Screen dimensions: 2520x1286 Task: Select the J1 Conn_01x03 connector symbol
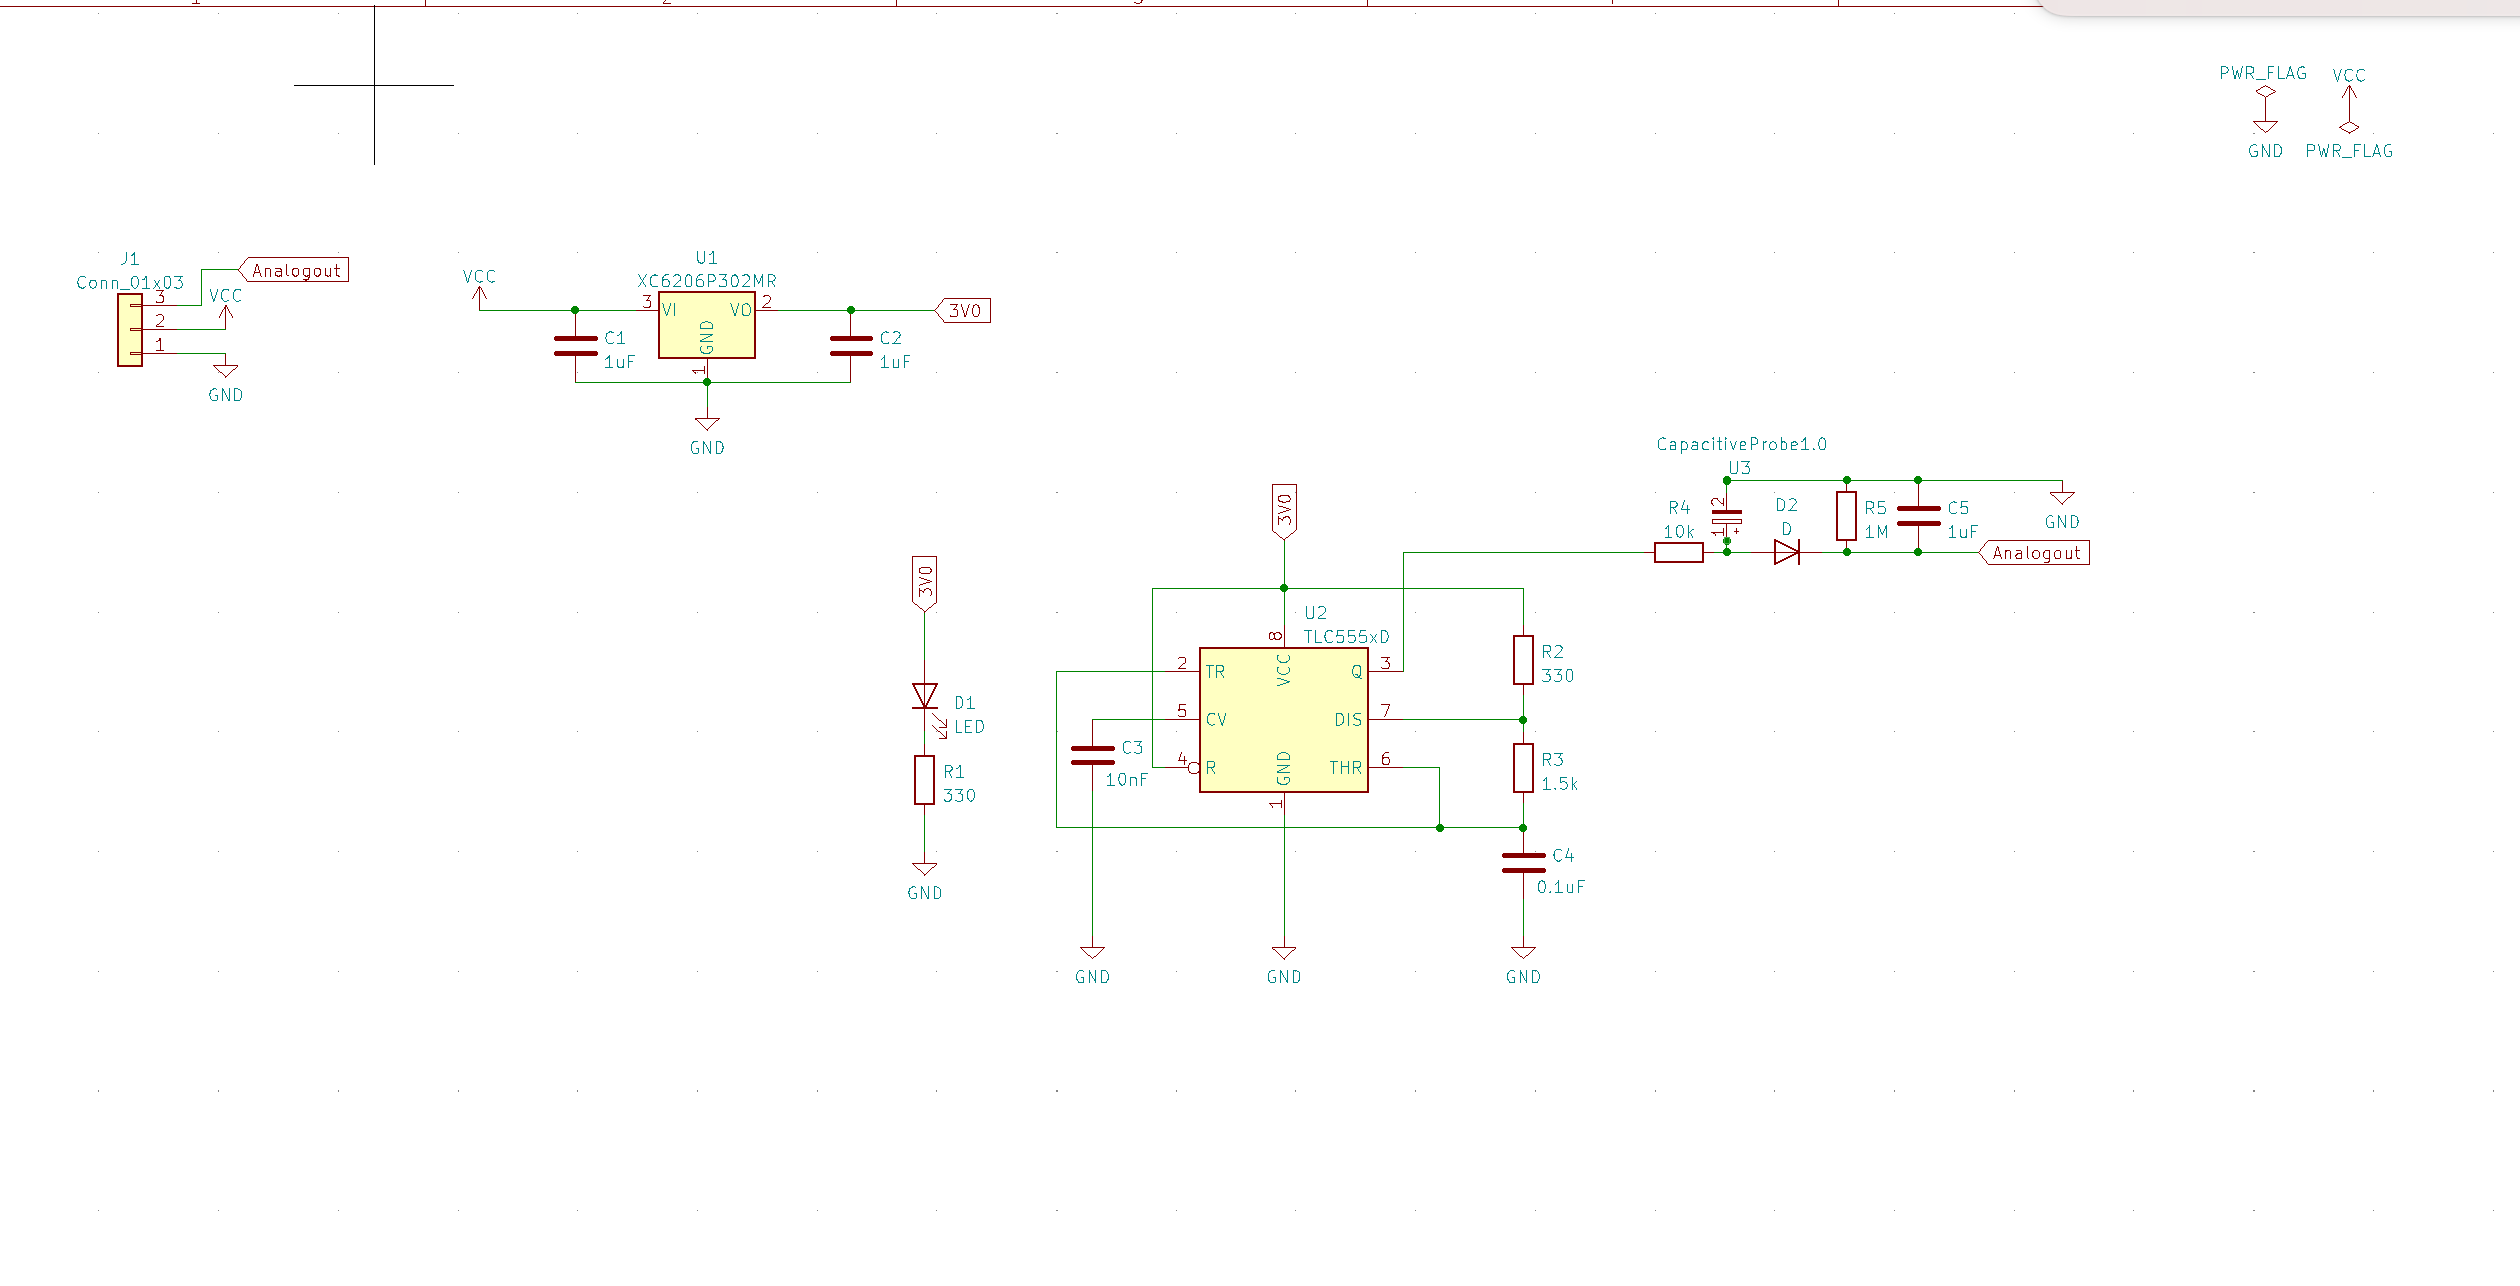tap(130, 330)
